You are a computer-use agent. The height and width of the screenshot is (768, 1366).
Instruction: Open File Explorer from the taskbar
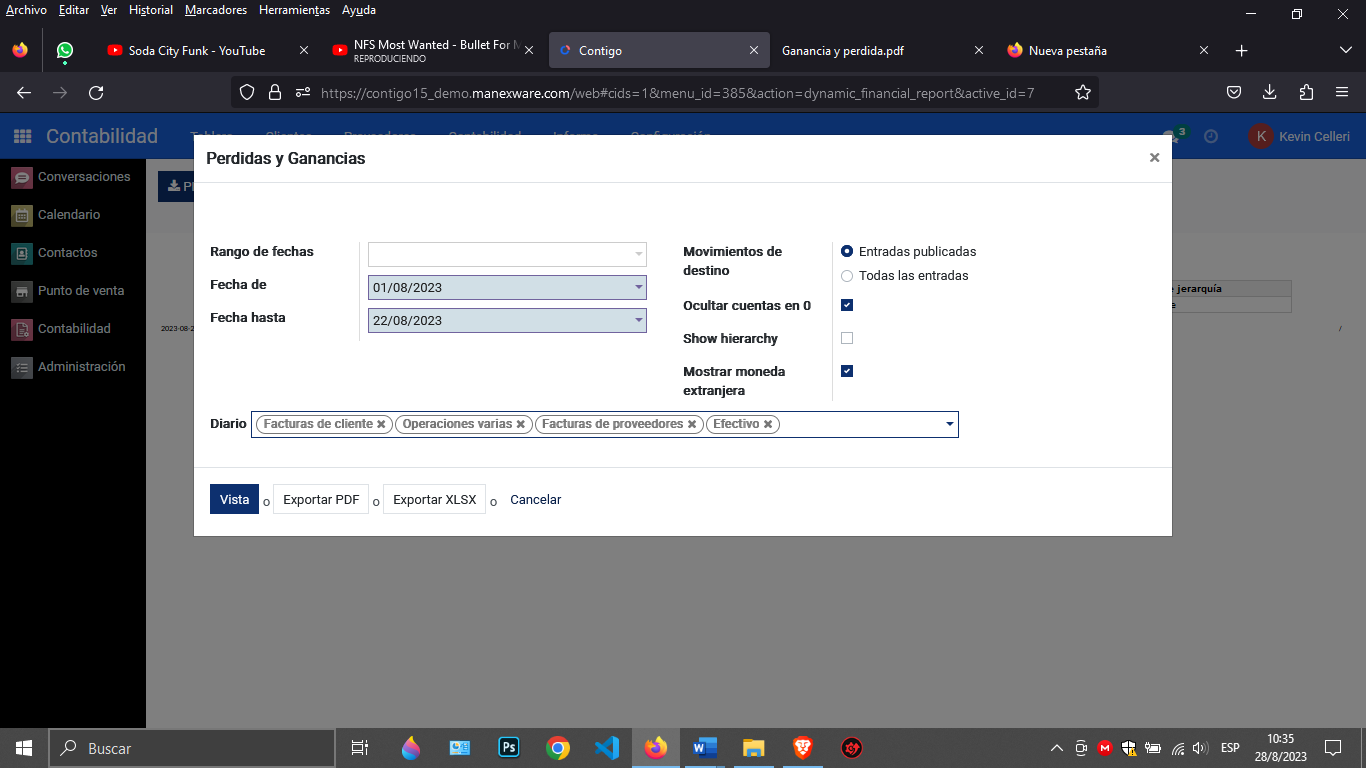754,748
